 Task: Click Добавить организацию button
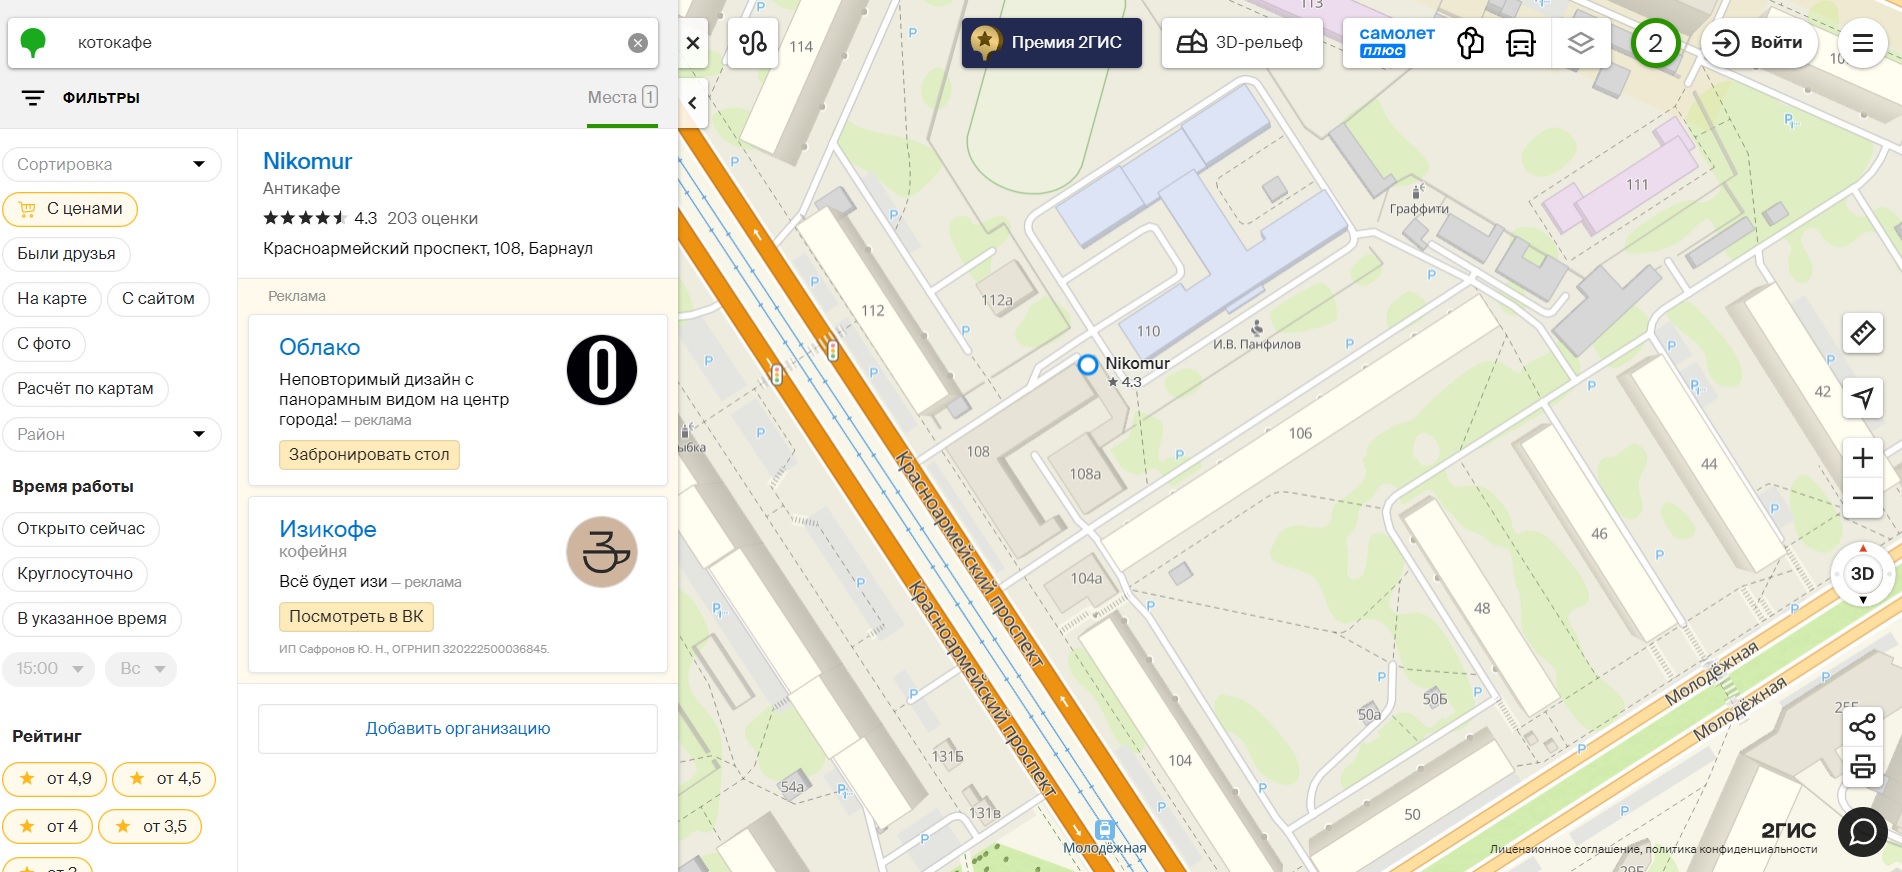tap(458, 729)
